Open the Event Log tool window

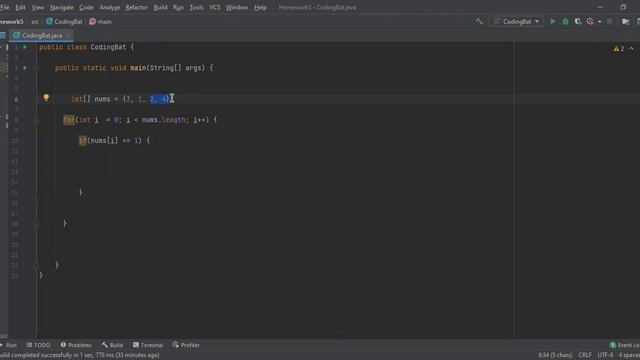[624, 345]
